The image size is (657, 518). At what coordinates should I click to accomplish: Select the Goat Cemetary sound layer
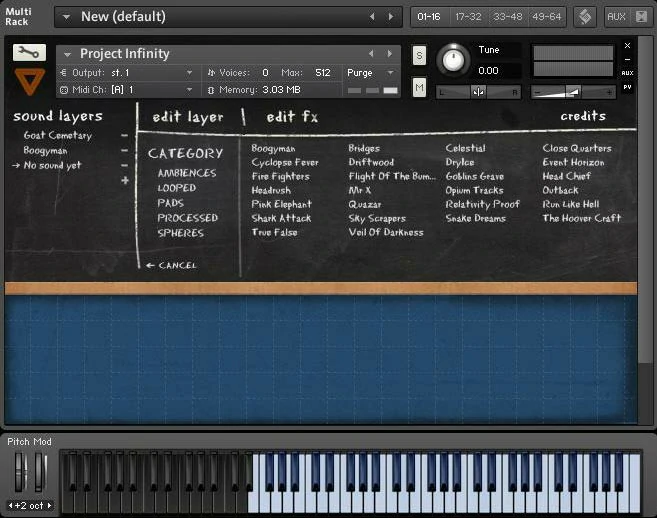57,135
